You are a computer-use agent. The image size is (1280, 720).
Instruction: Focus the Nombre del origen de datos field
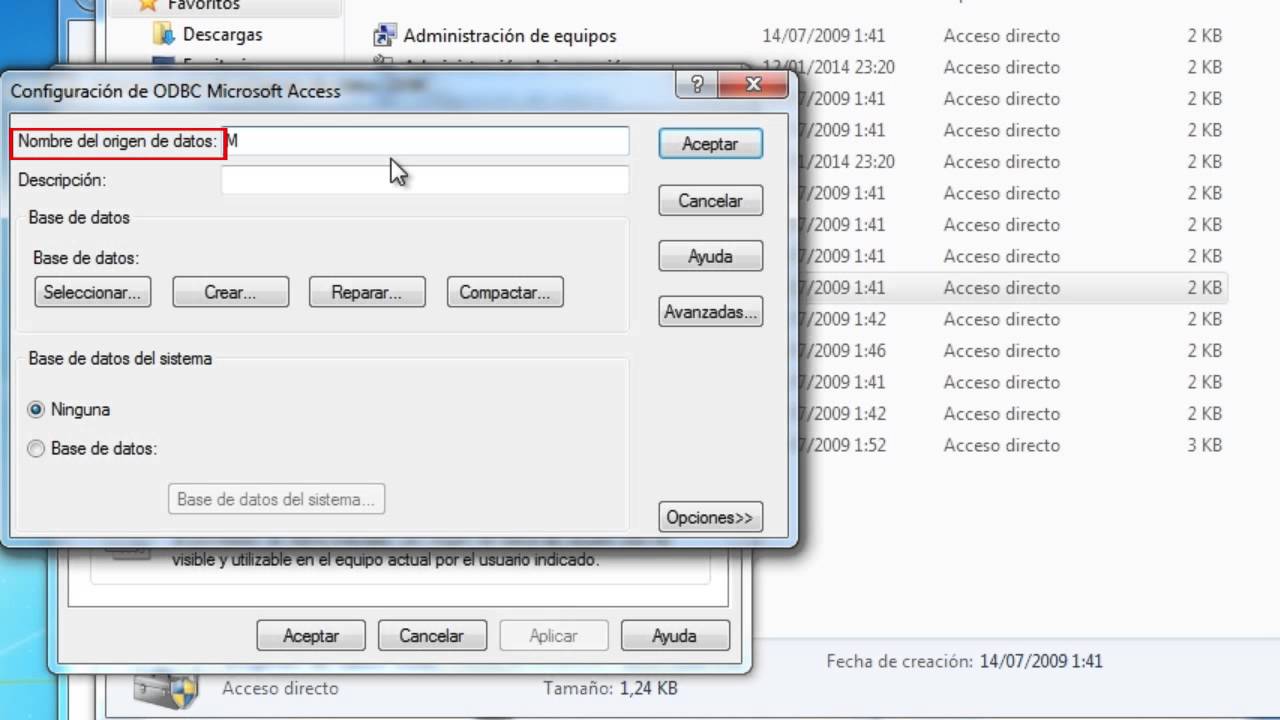(425, 141)
